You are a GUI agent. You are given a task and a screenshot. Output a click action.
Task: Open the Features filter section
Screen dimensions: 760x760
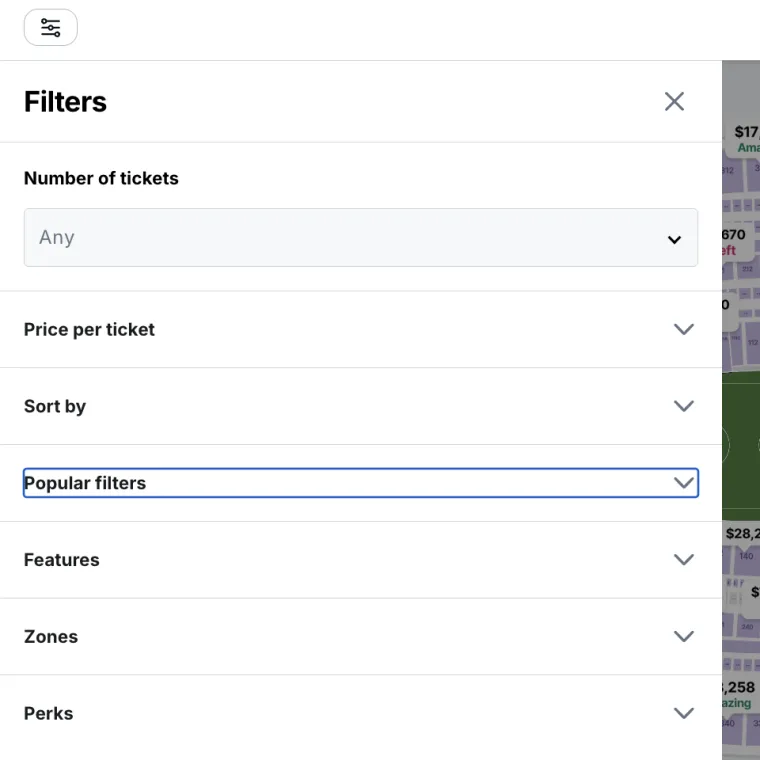tap(62, 560)
